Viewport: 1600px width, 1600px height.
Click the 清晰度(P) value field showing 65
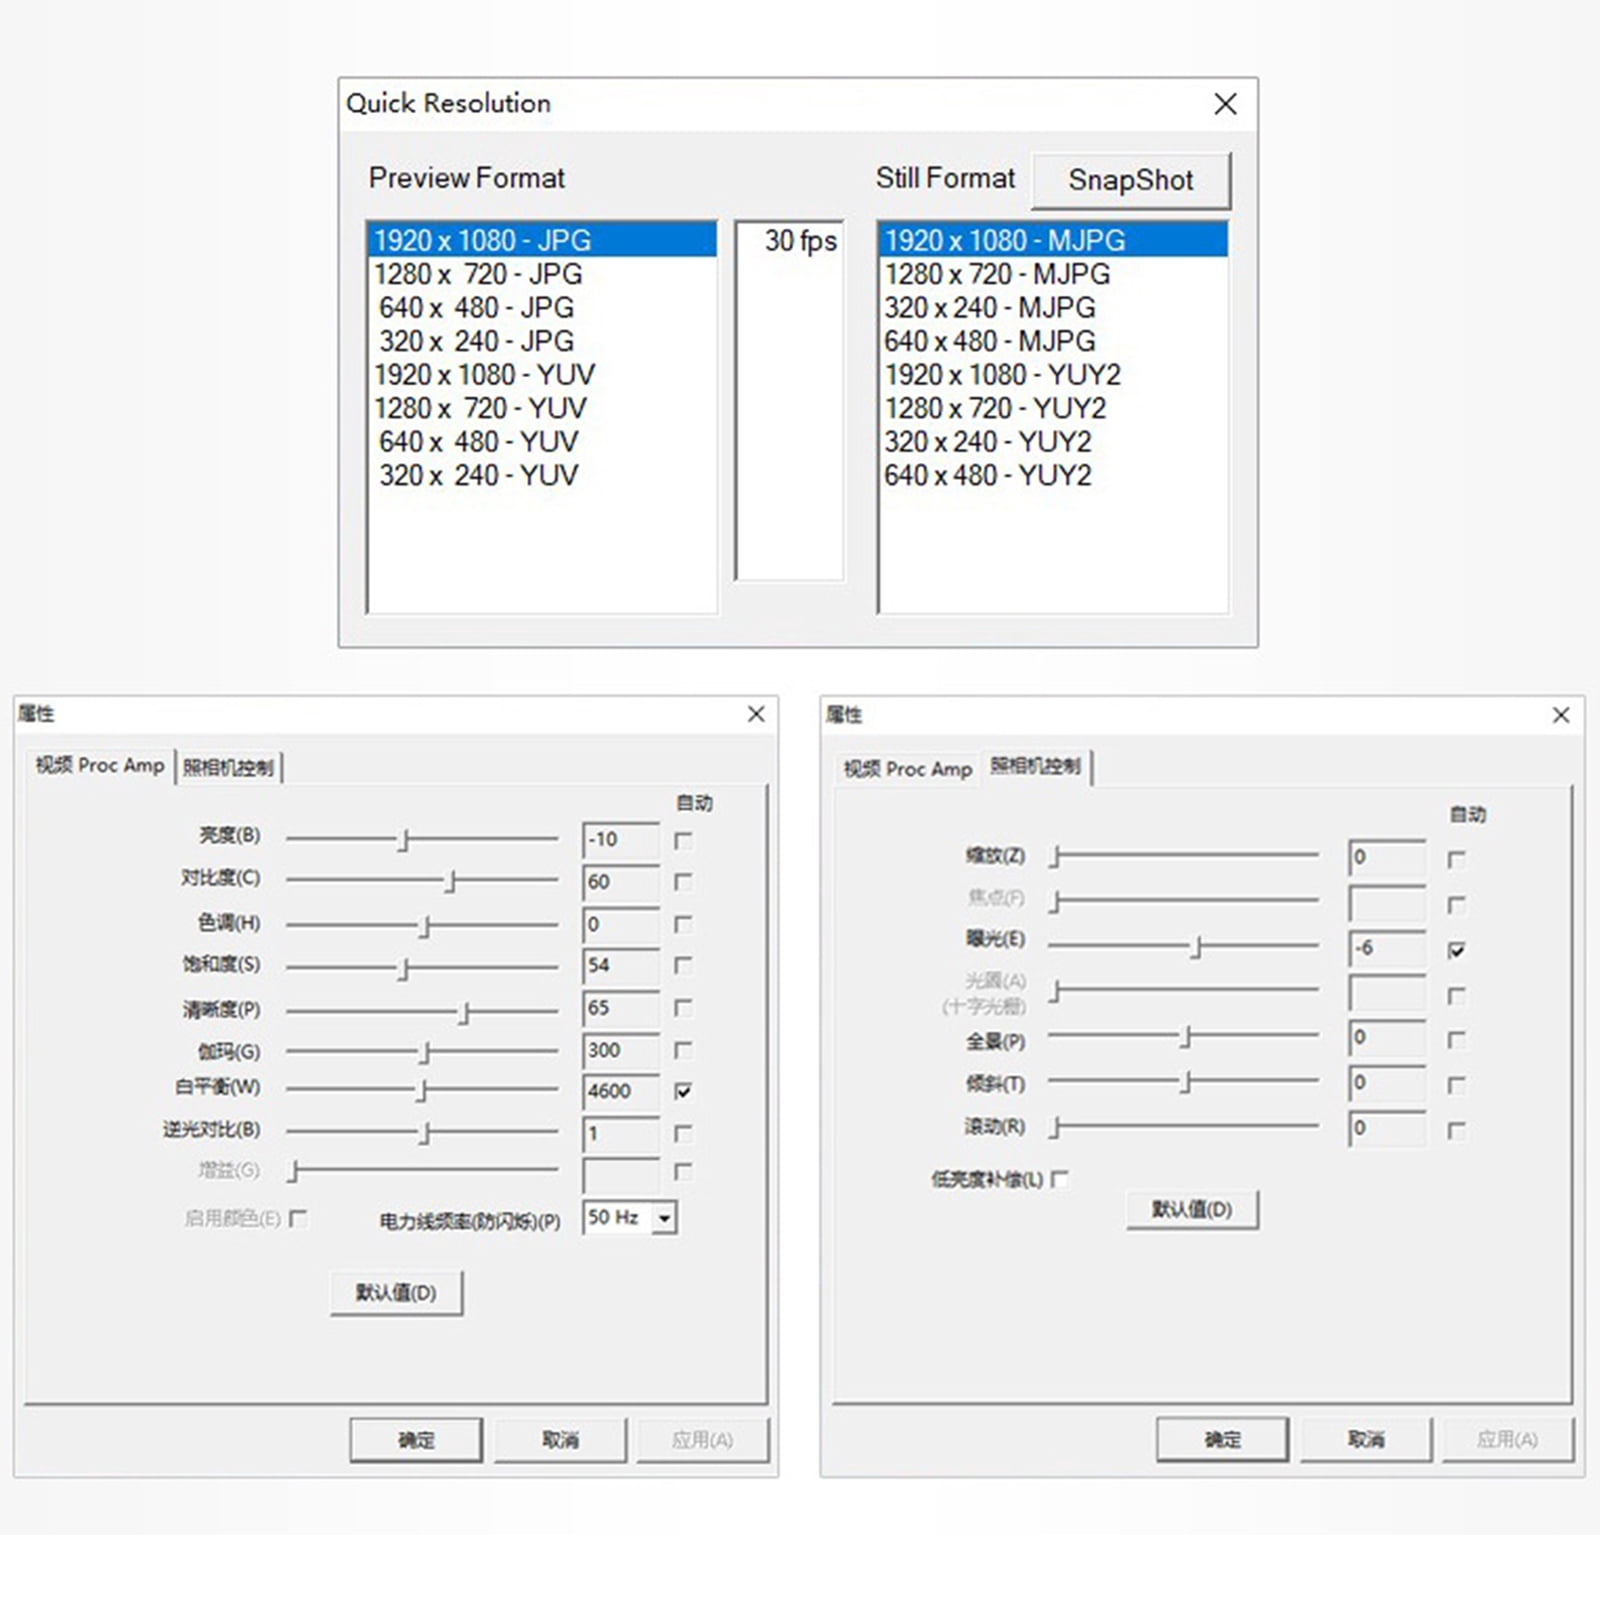[x=620, y=1008]
